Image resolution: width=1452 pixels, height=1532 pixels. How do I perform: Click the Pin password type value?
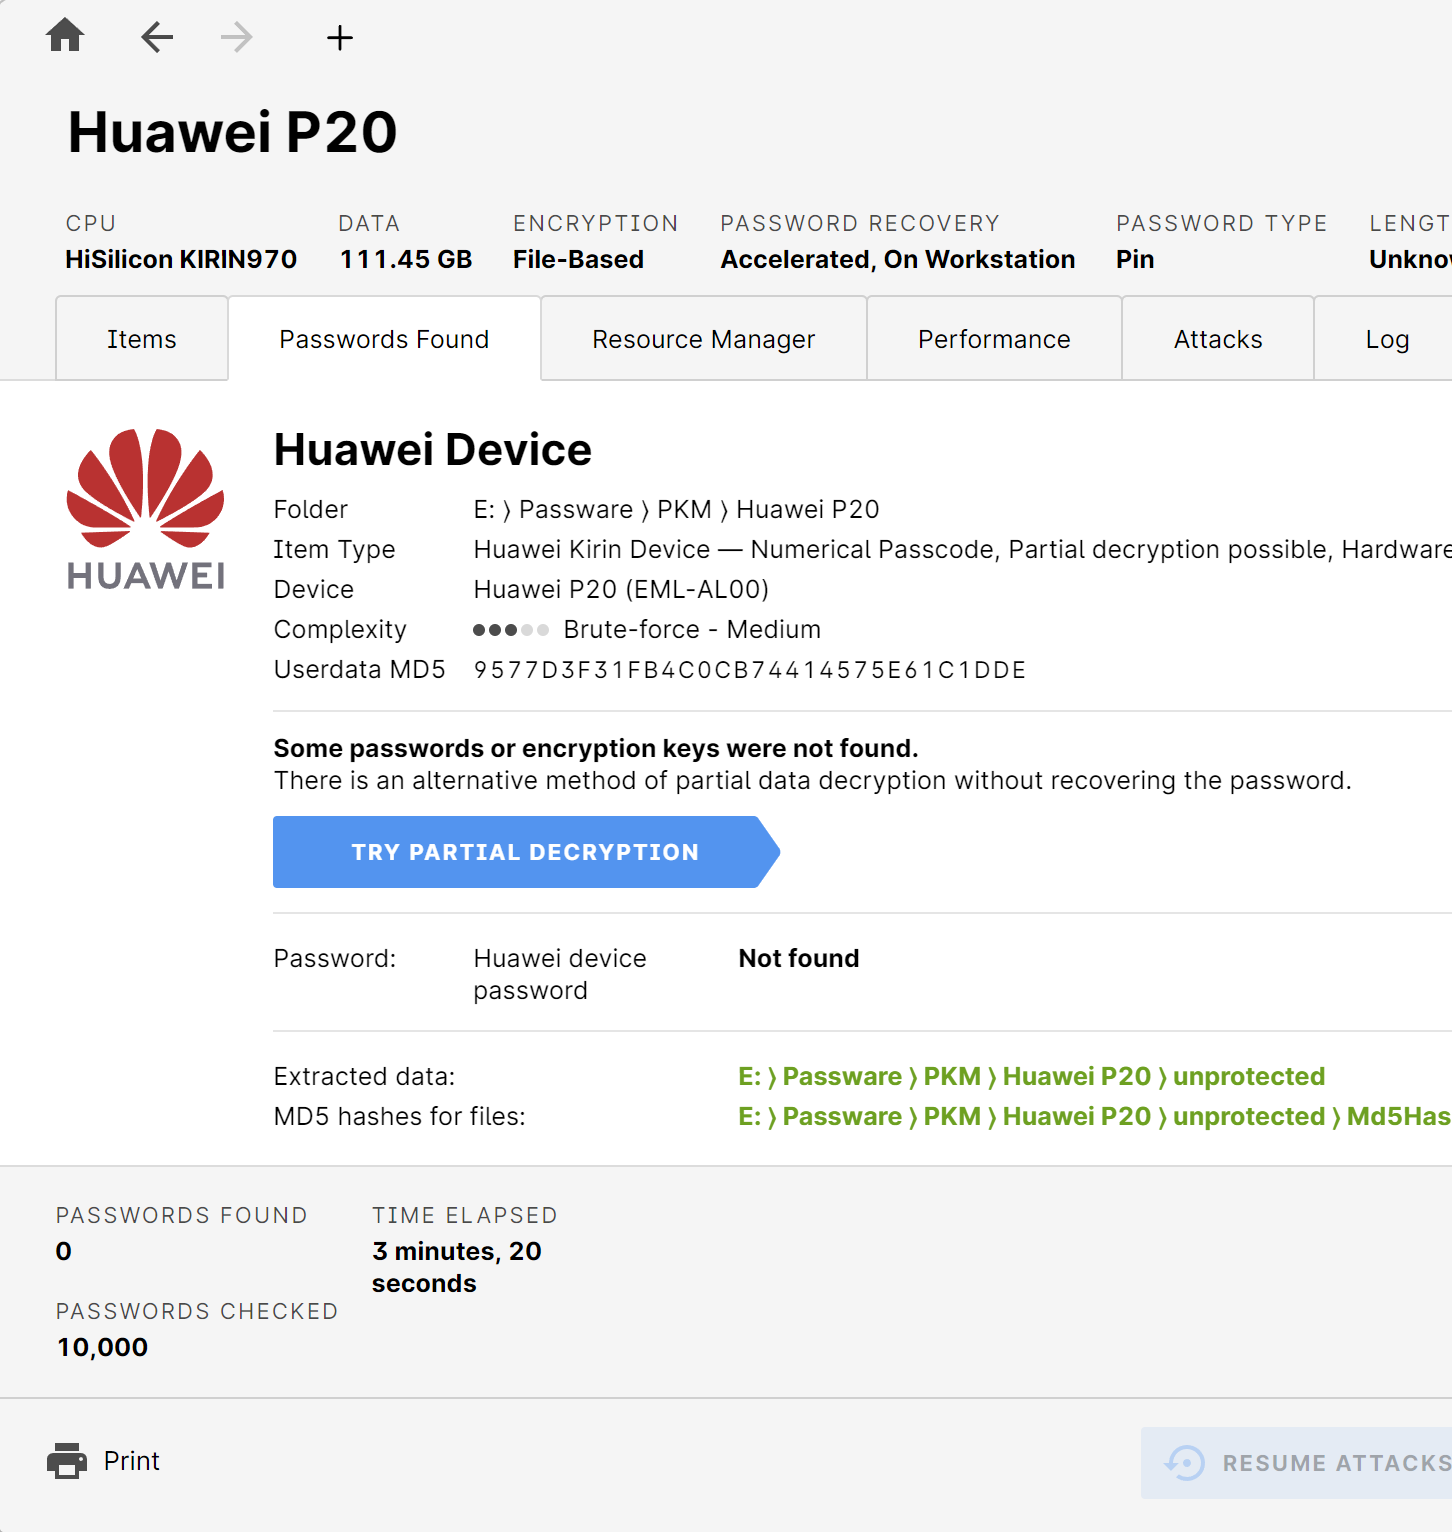[1135, 259]
